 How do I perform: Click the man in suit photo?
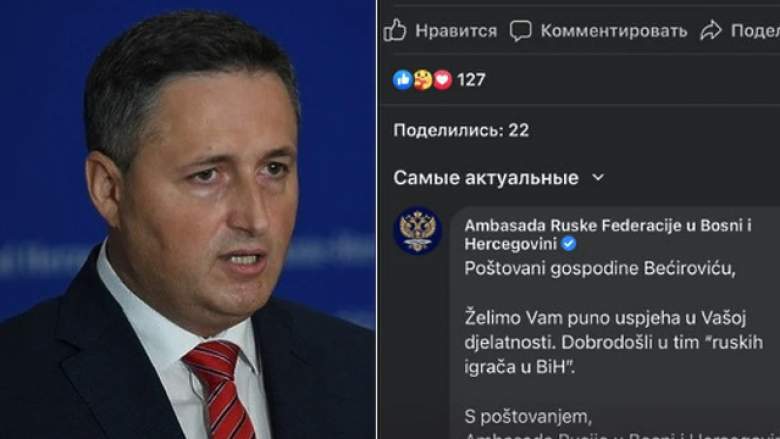188,219
